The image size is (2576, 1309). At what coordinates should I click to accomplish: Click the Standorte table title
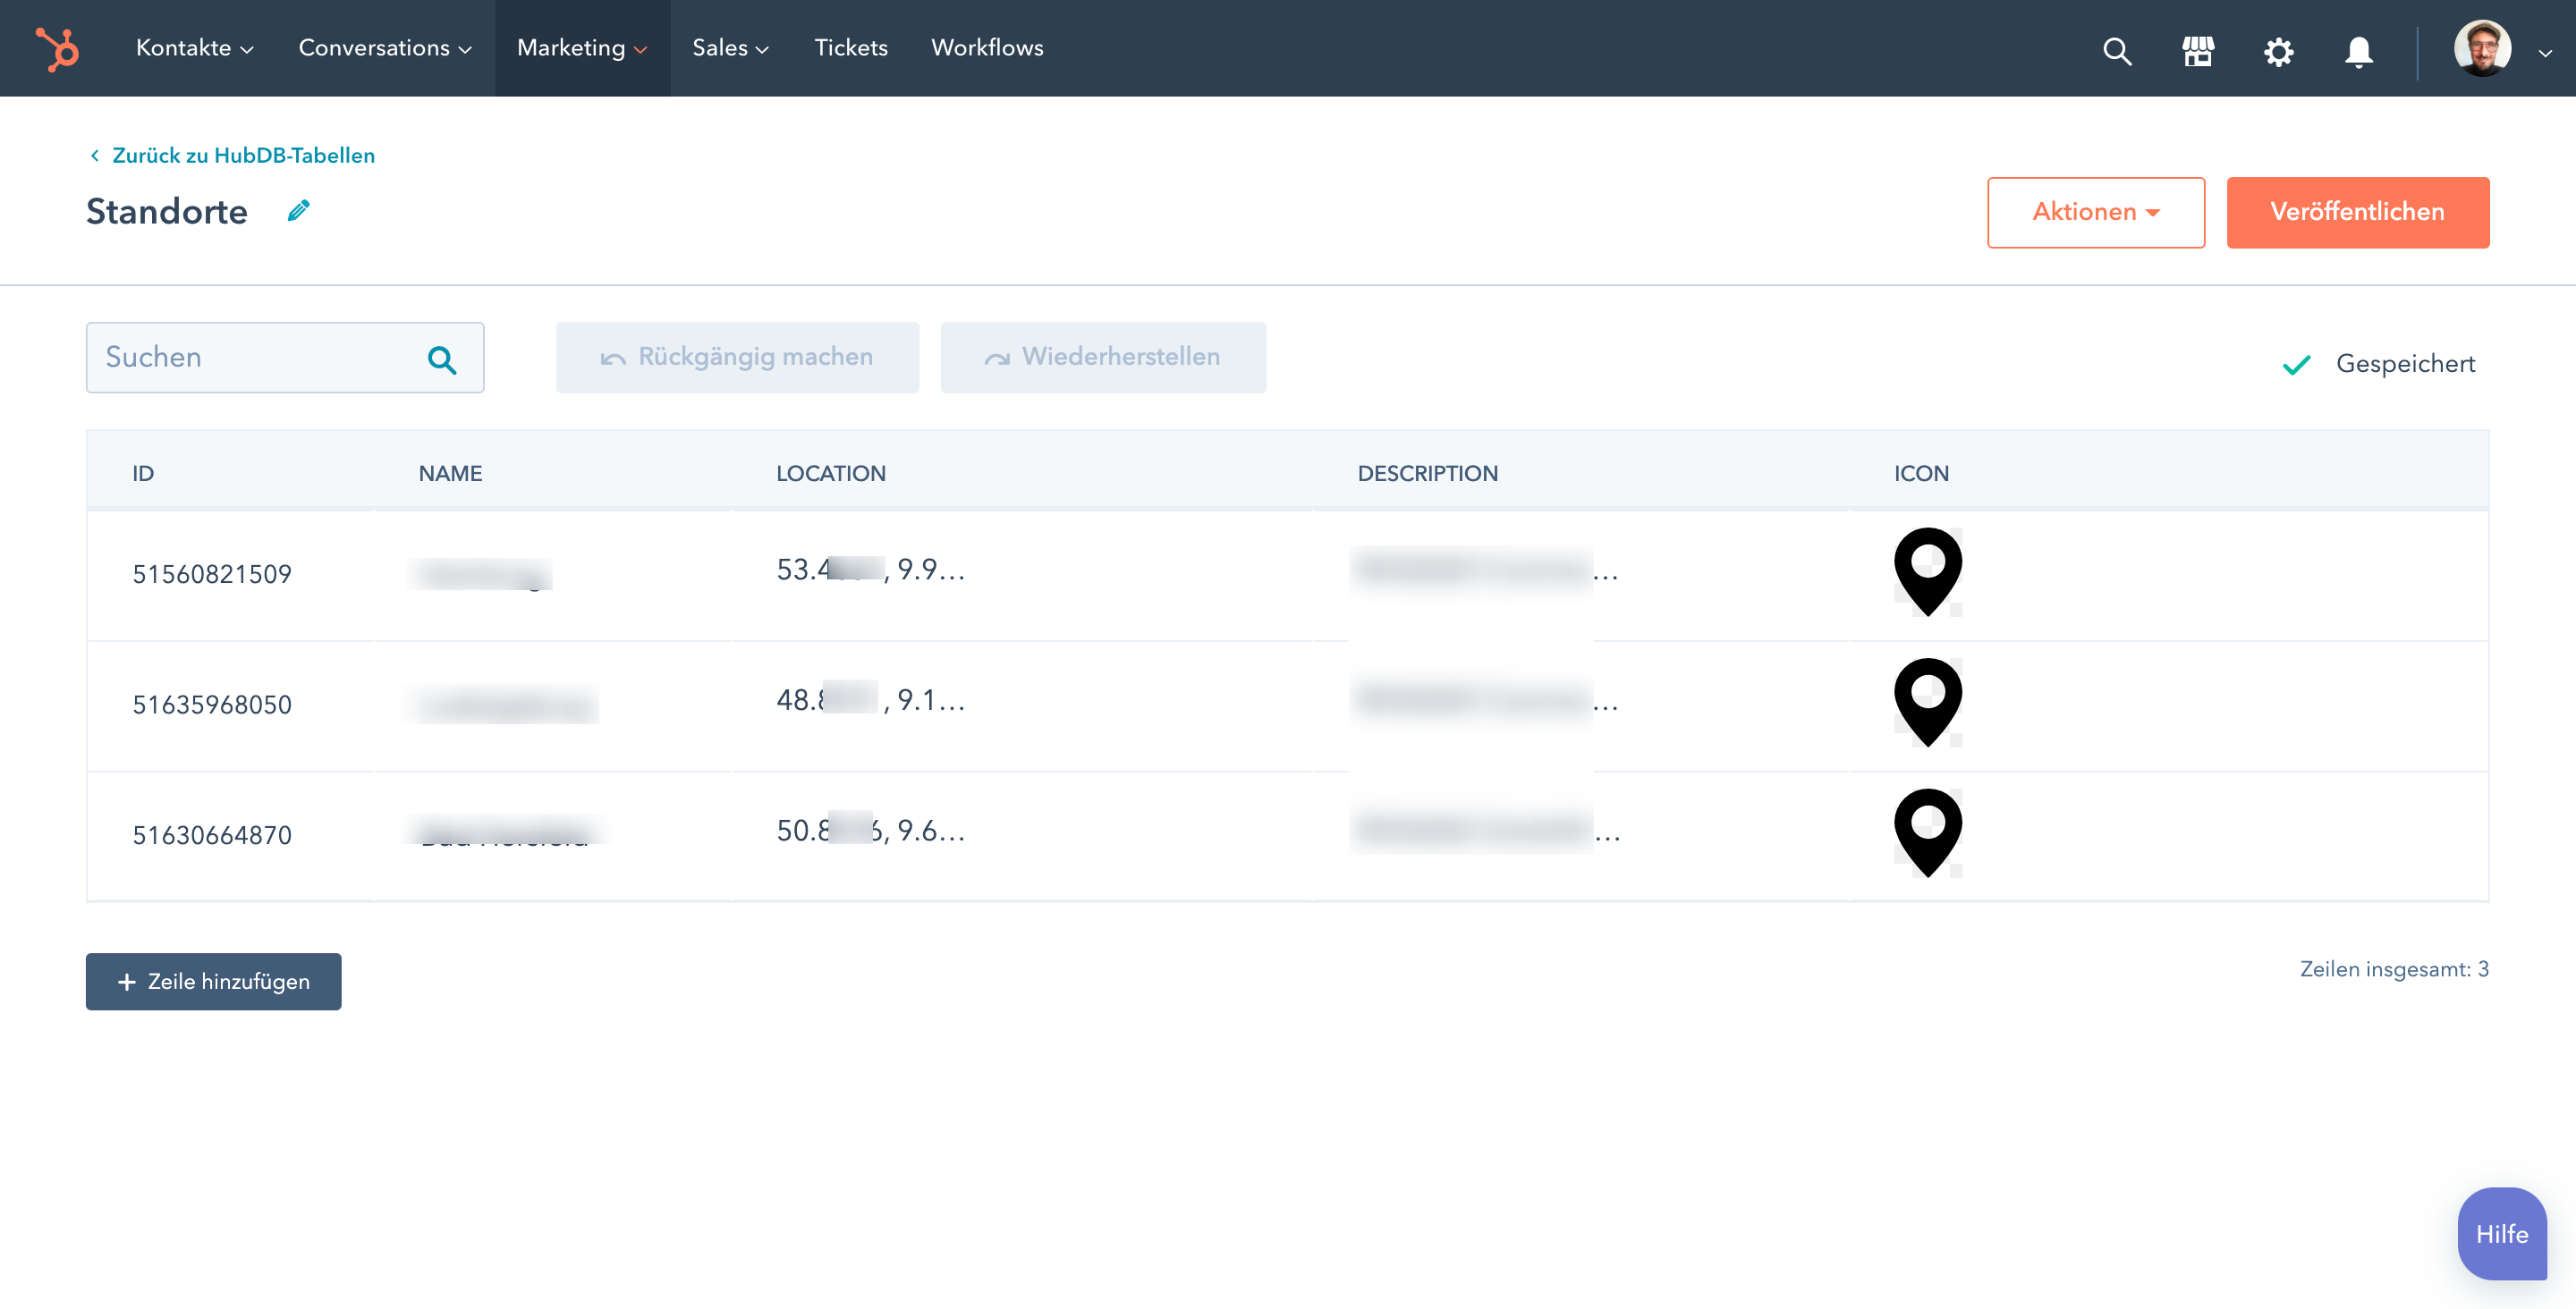[167, 211]
